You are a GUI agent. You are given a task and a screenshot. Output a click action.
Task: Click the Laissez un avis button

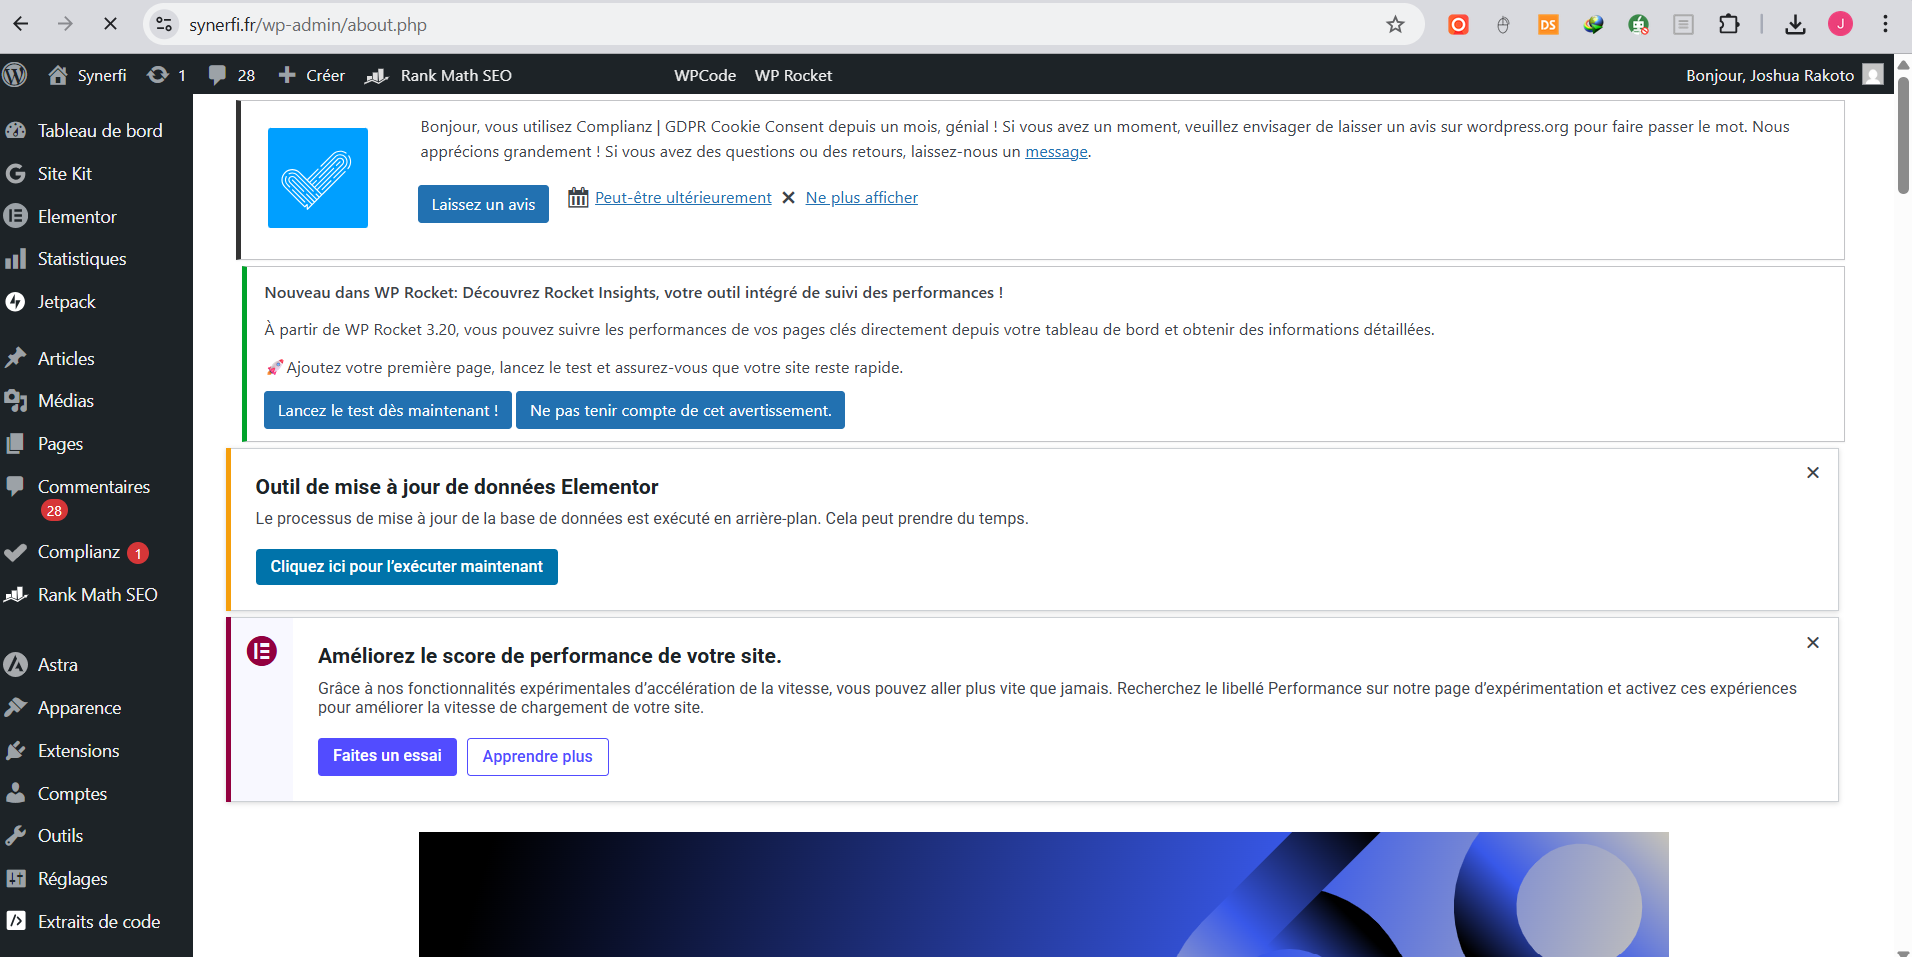coord(483,204)
